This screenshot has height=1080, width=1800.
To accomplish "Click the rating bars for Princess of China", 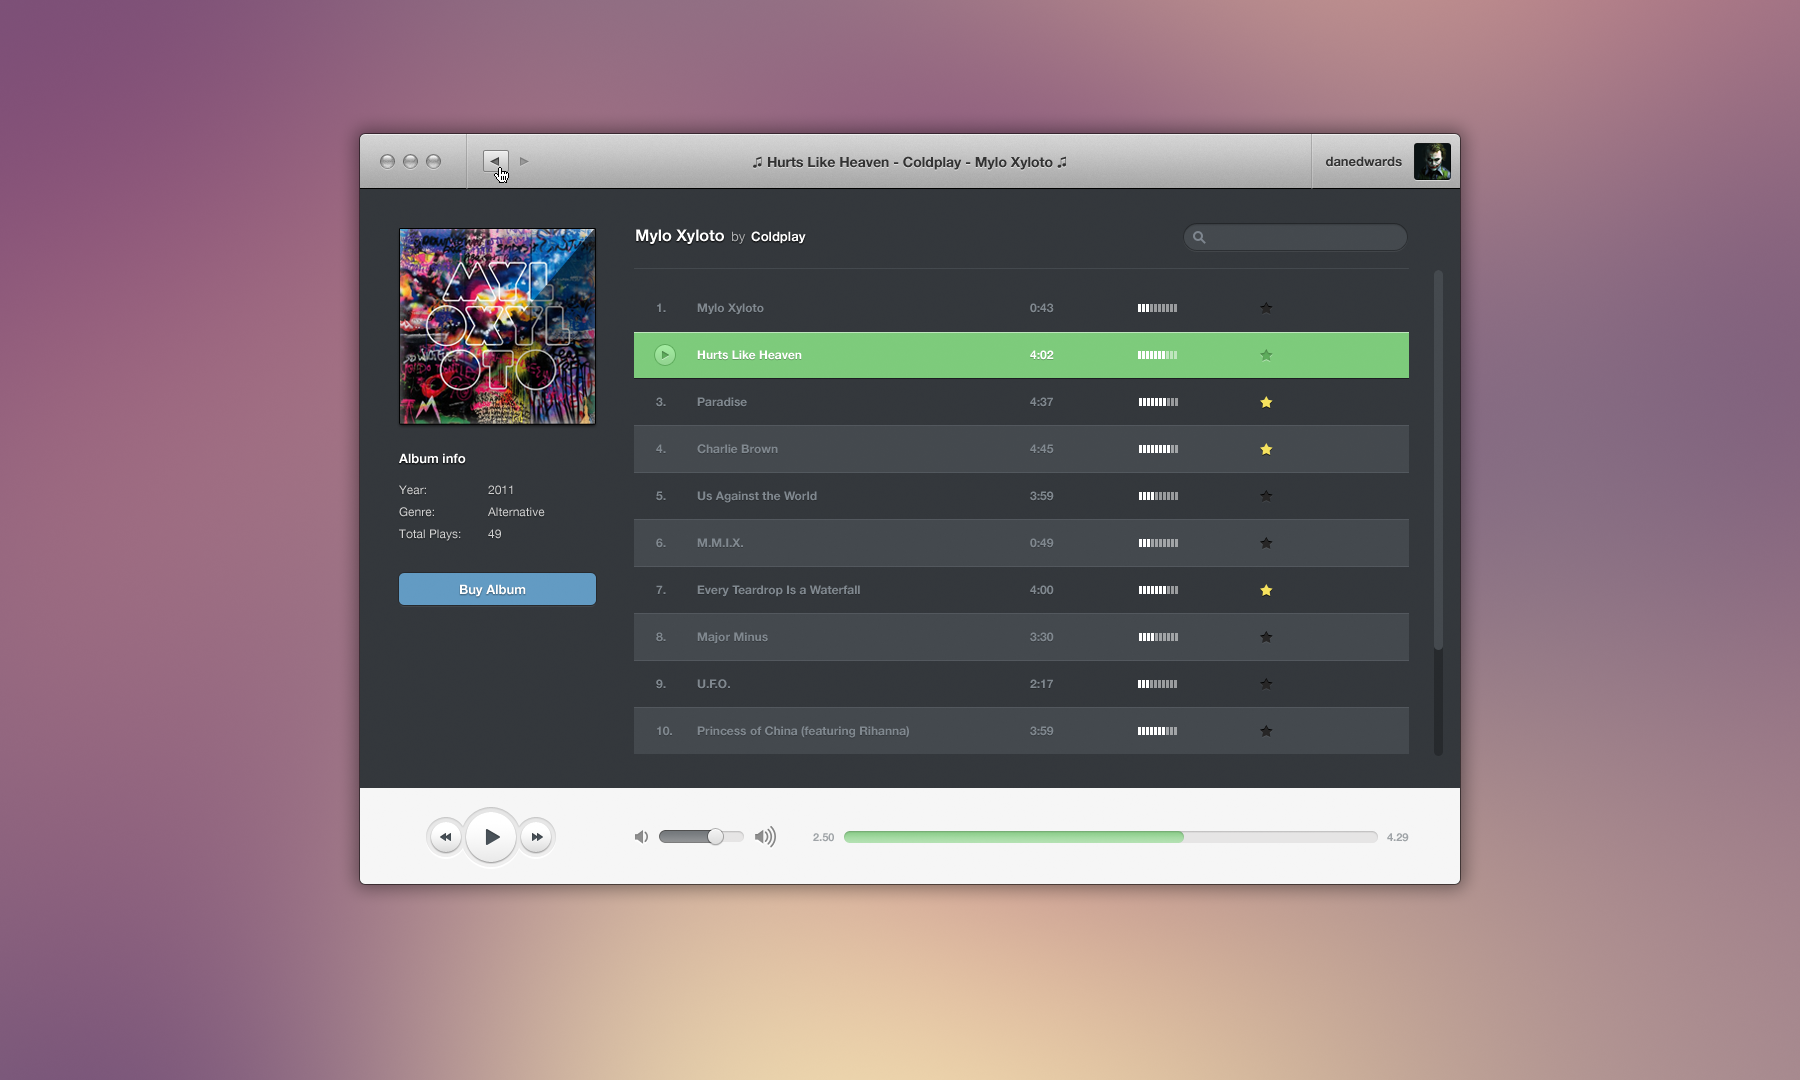I will point(1157,731).
